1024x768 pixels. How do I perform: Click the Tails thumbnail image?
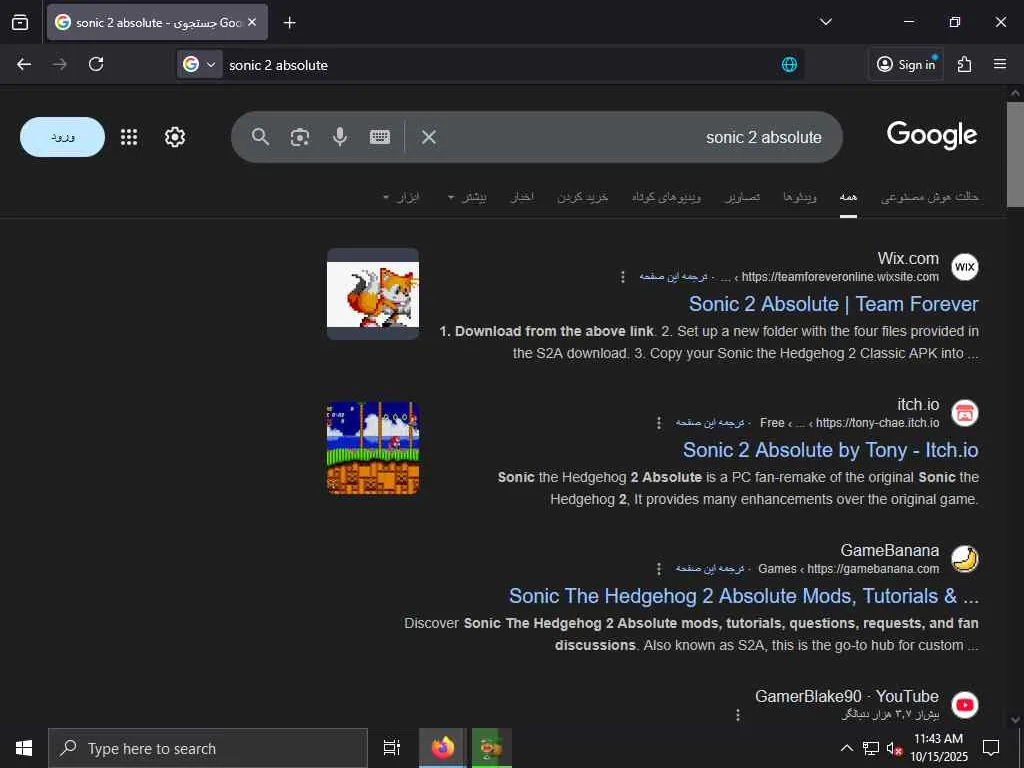point(373,294)
